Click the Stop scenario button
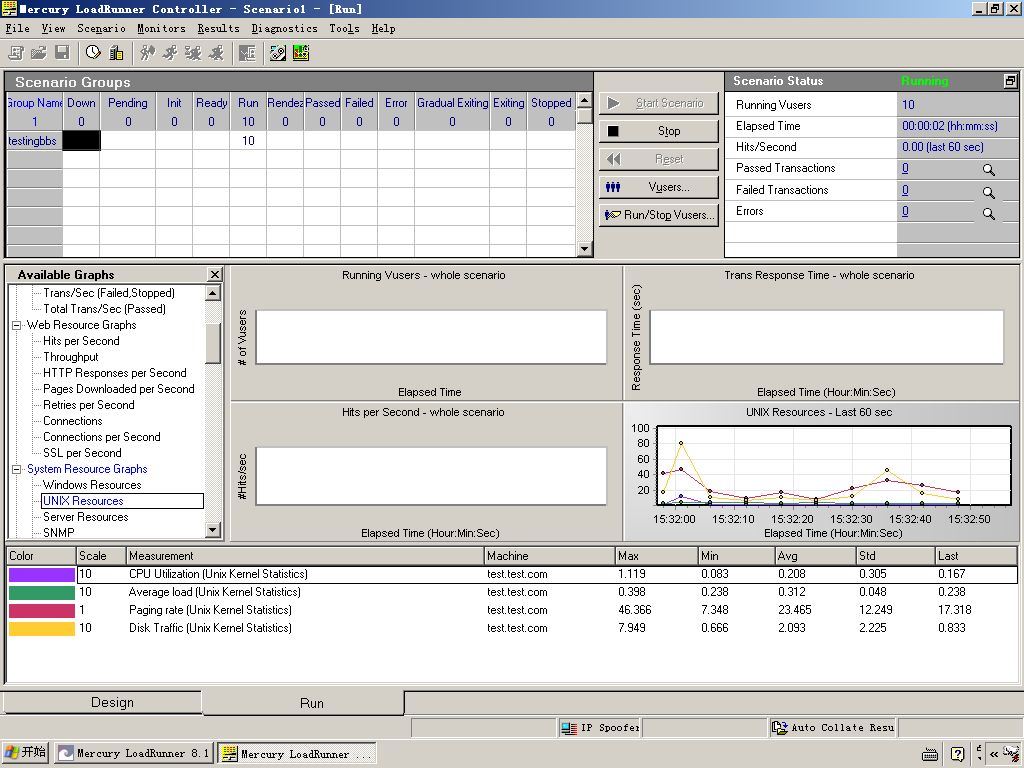Viewport: 1024px width, 768px height. coord(658,131)
